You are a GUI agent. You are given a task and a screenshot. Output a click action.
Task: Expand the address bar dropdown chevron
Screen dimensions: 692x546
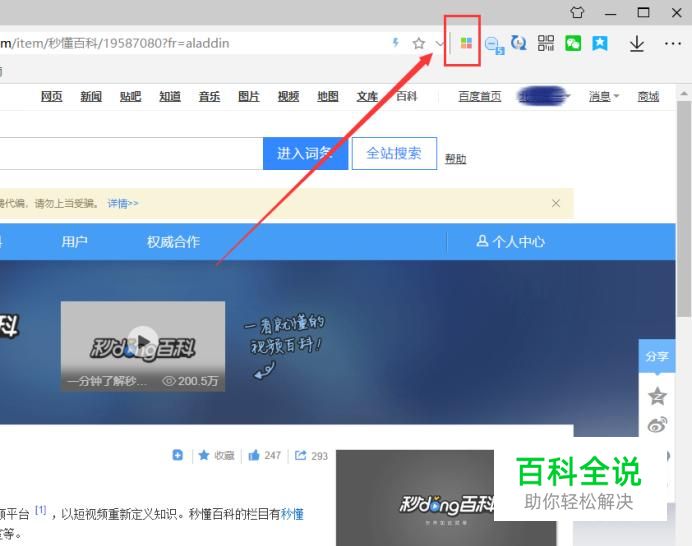pos(440,43)
